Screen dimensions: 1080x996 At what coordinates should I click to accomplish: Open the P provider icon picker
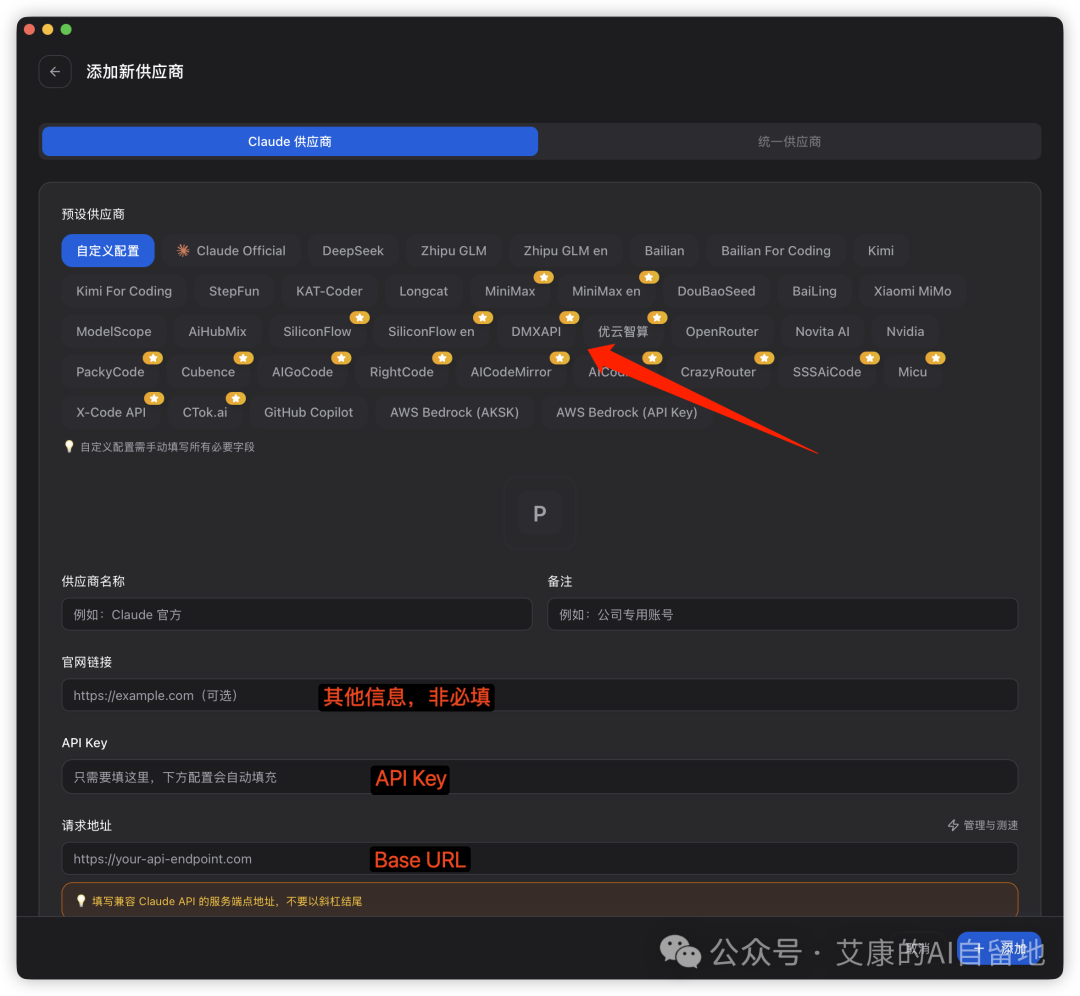click(540, 513)
